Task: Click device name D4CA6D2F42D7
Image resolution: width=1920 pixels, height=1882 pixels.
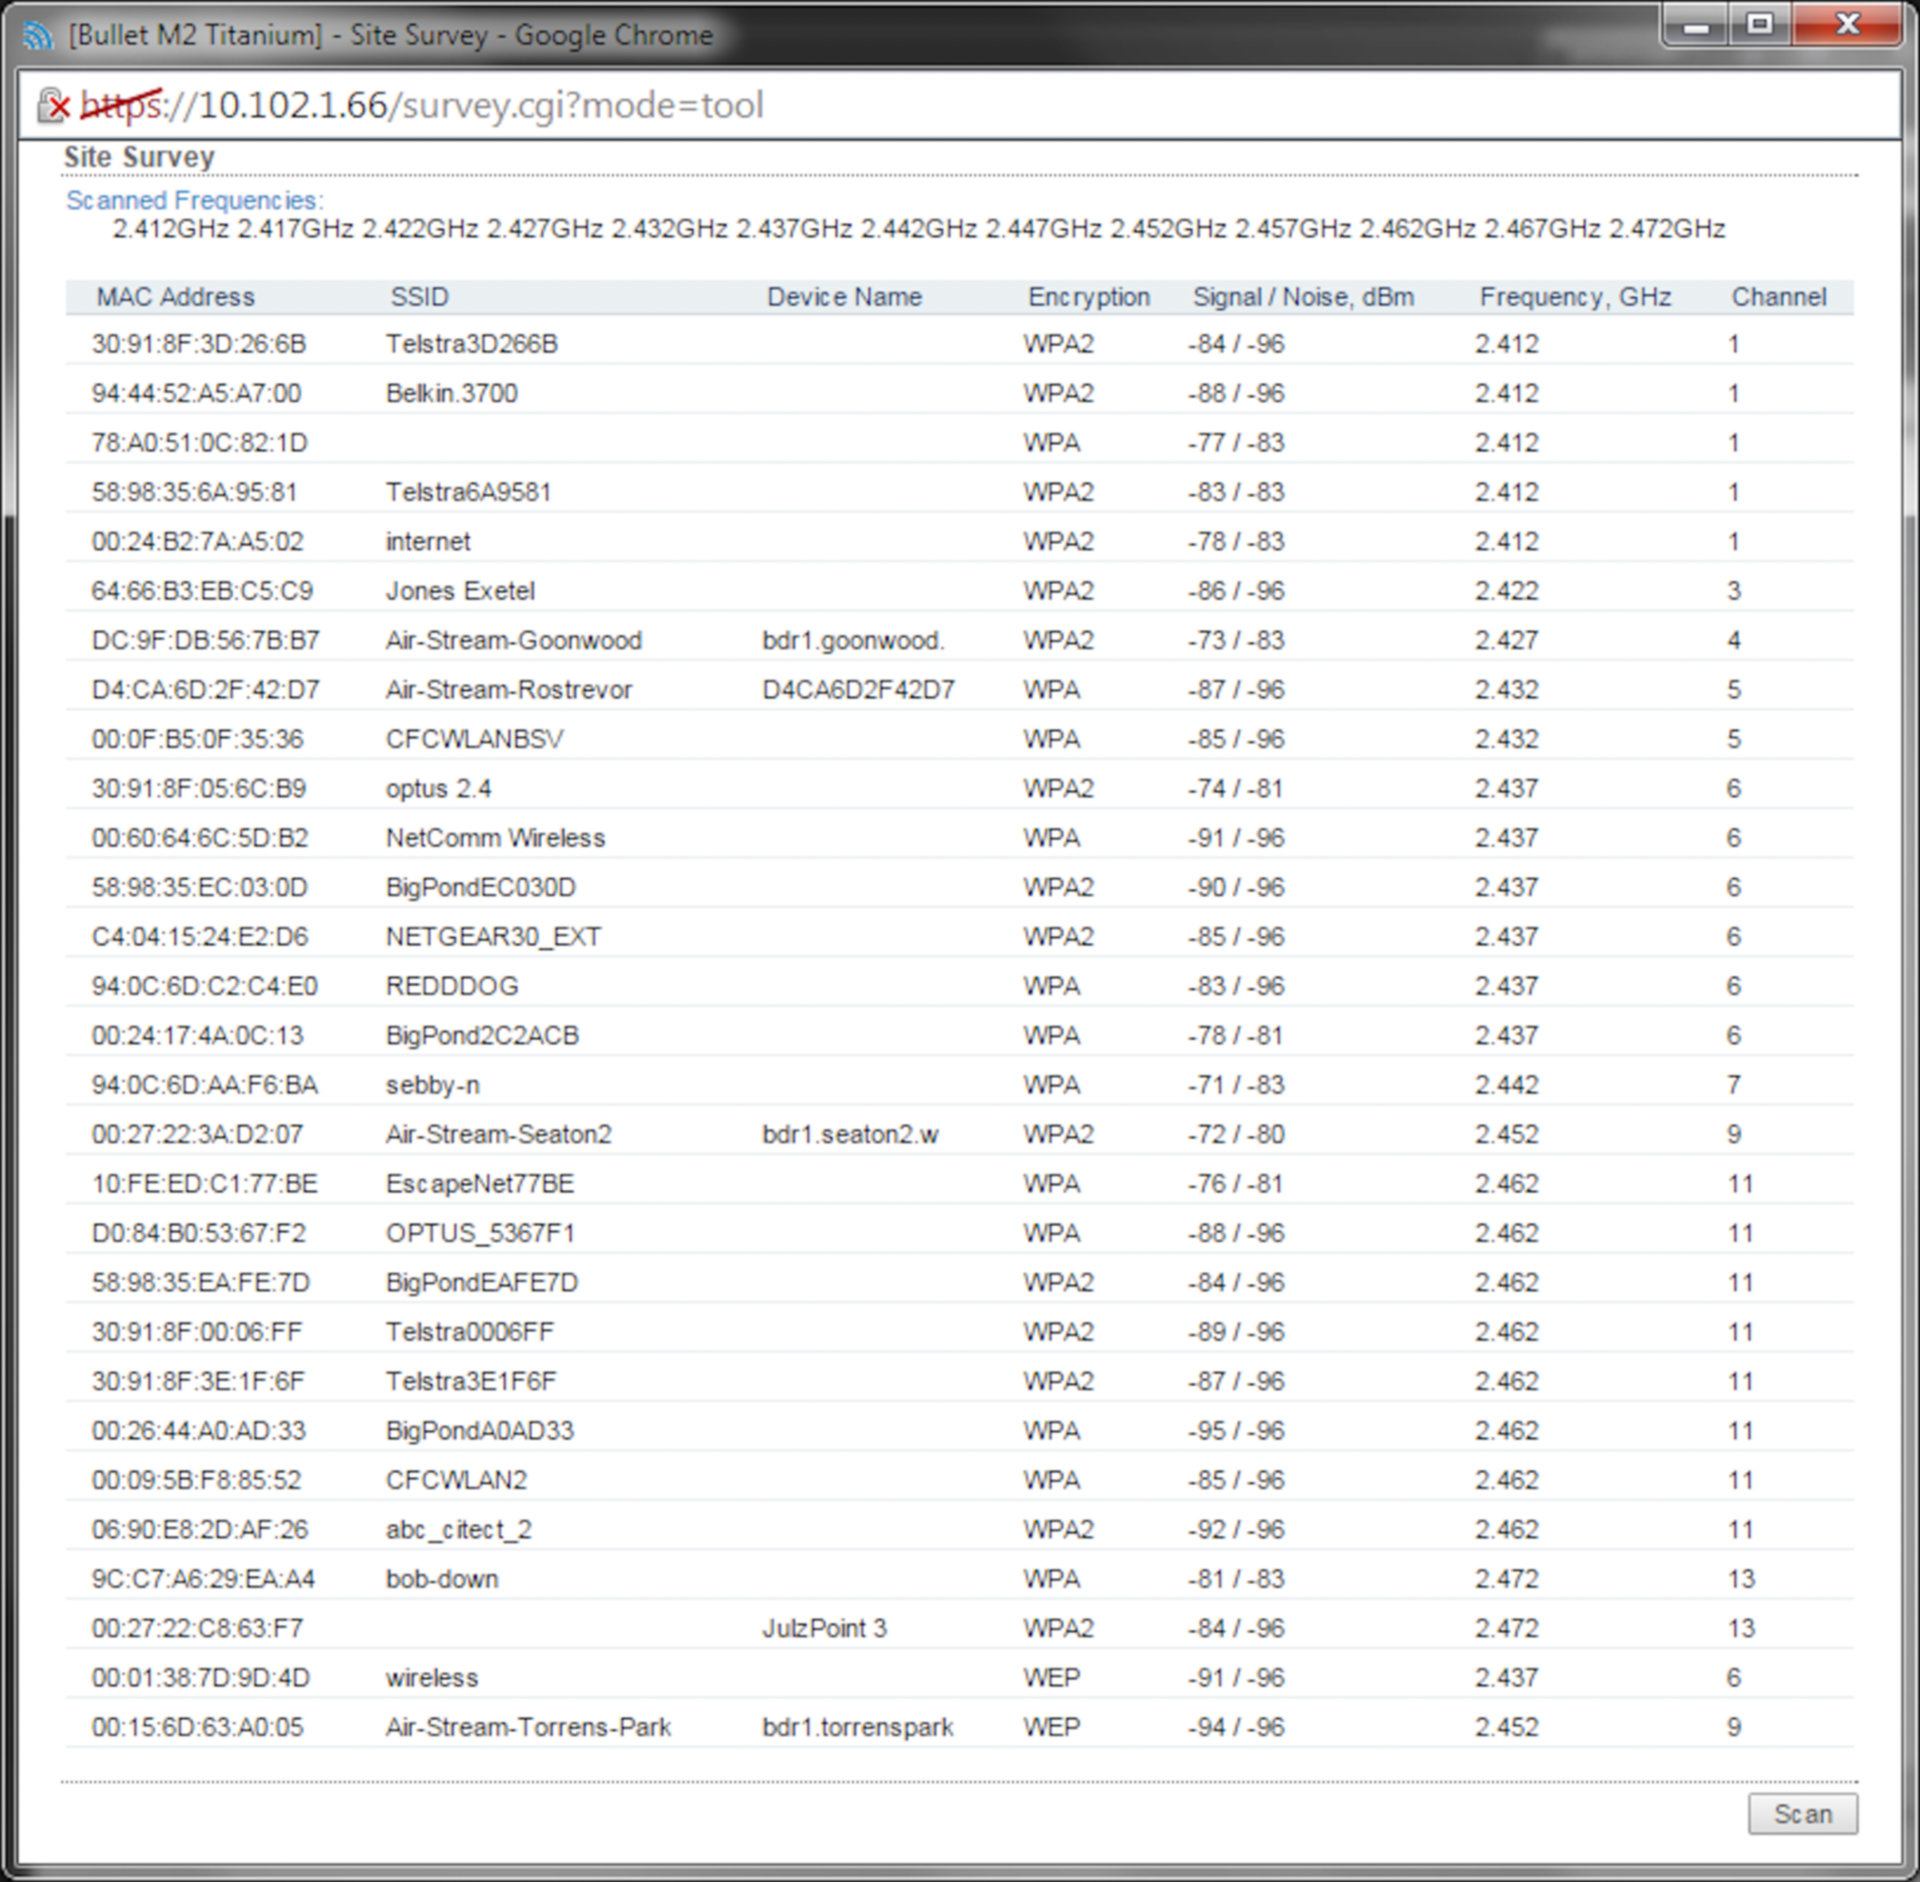Action: (858, 689)
